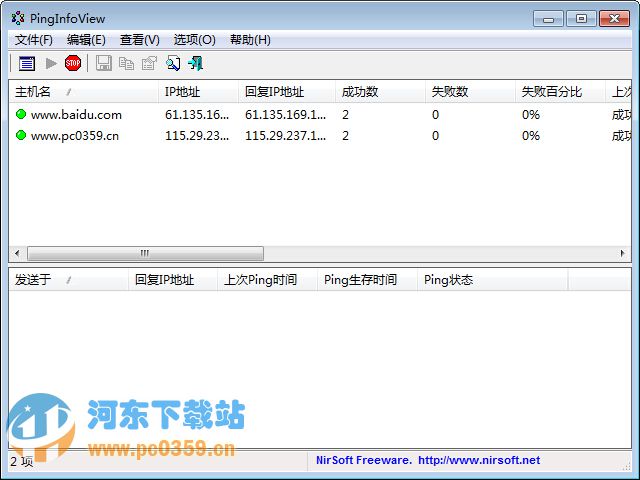The width and height of the screenshot is (640, 480).
Task: Click IP cell 115.29.23... of pc0359 row
Action: (x=197, y=136)
